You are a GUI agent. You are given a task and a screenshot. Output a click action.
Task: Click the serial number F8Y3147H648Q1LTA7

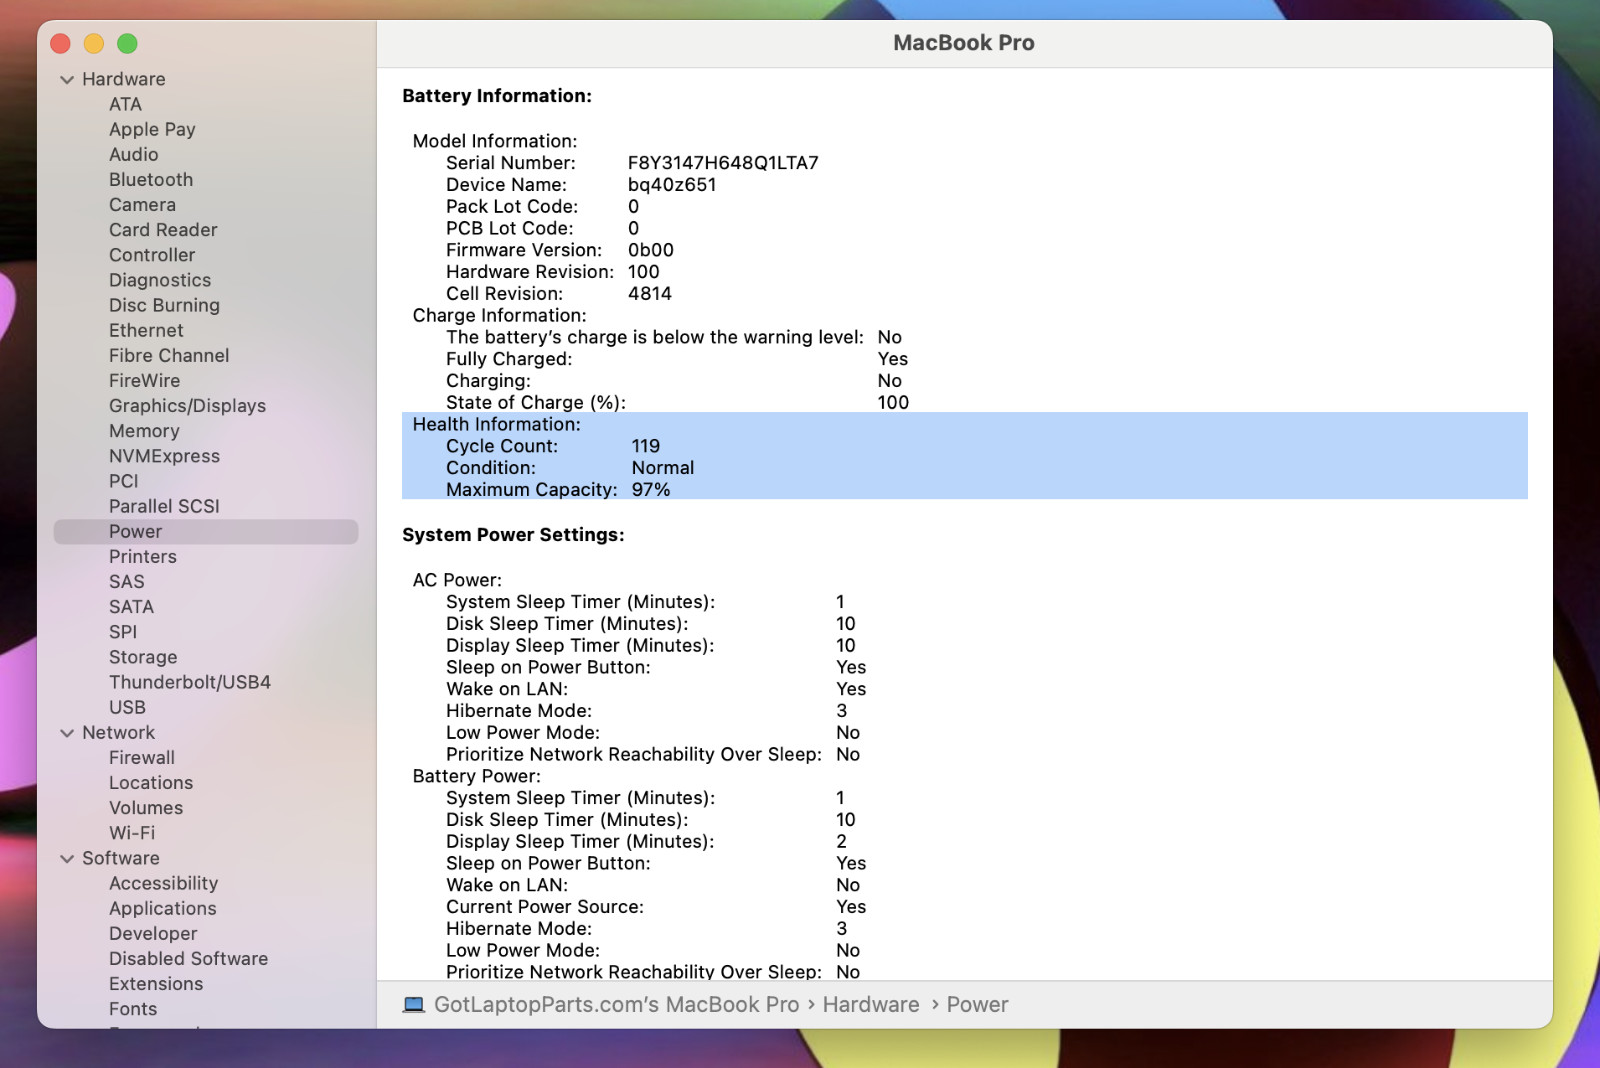pyautogui.click(x=723, y=163)
